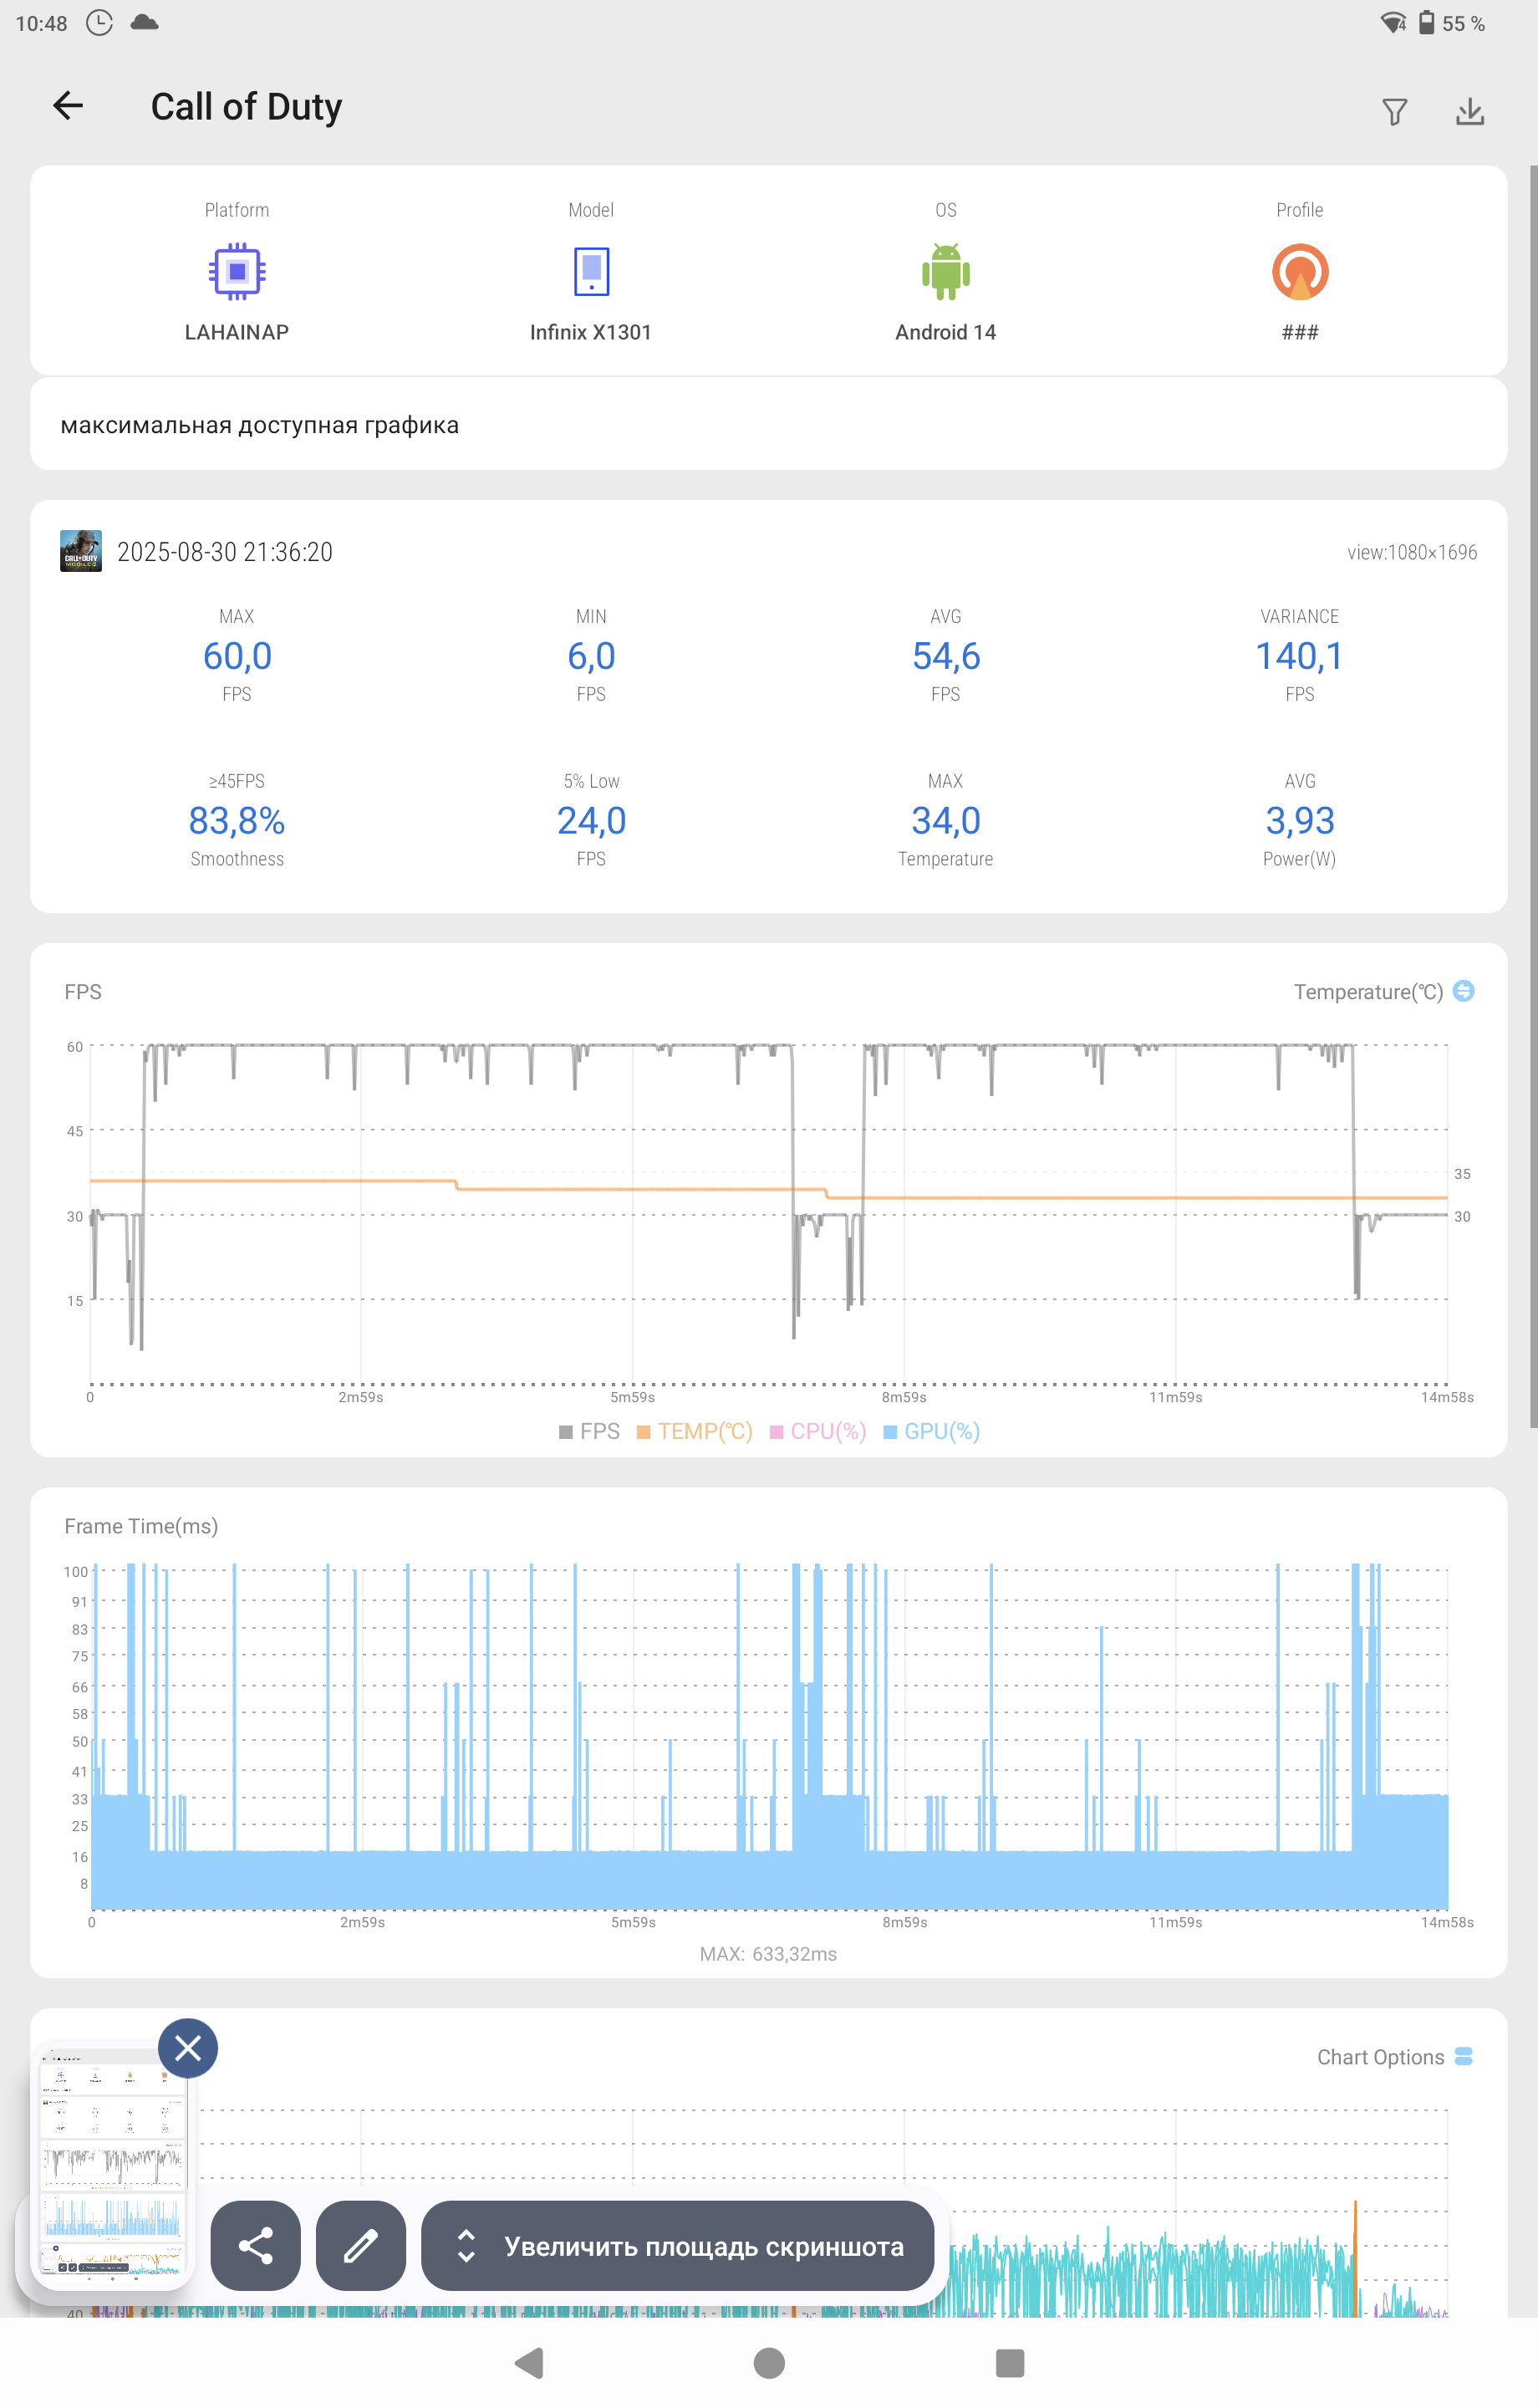Open recent apps with the square button
This screenshot has height=2408, width=1538.
point(1010,2363)
